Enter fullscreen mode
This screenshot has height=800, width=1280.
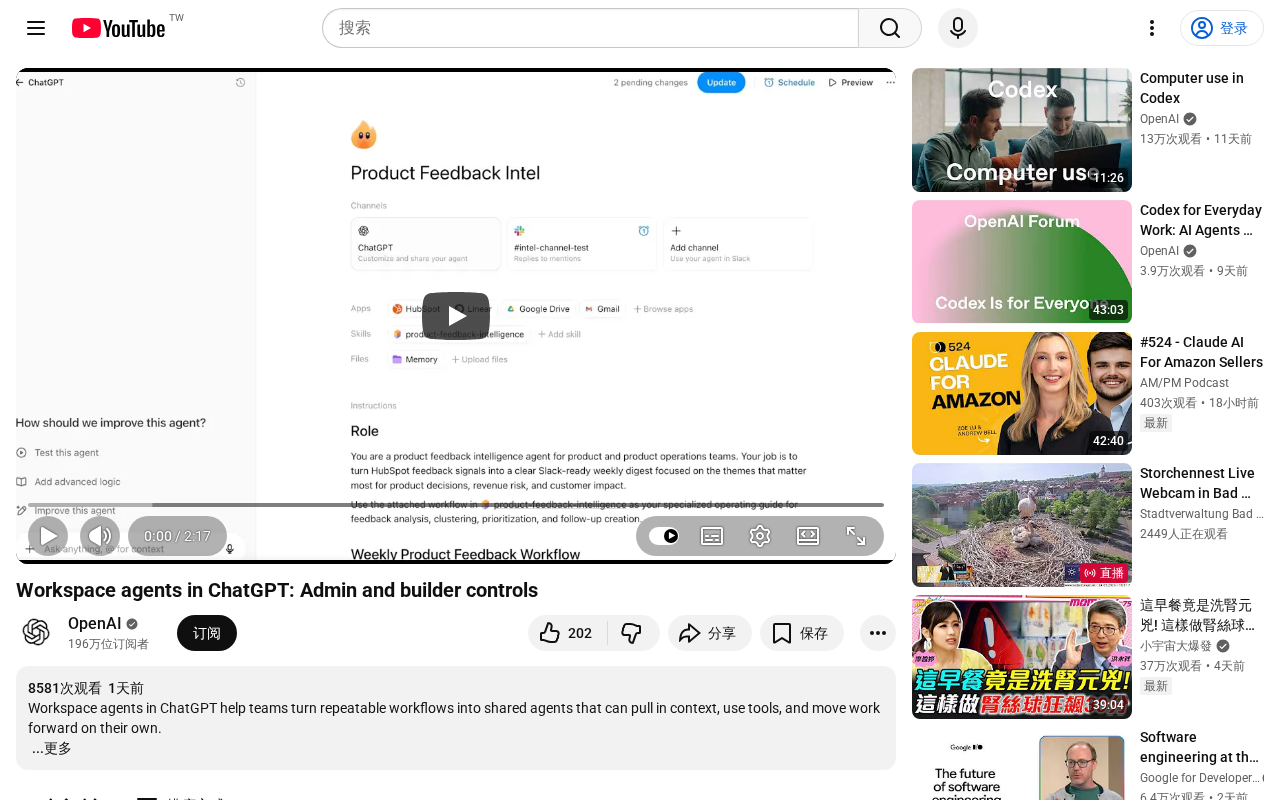click(856, 536)
